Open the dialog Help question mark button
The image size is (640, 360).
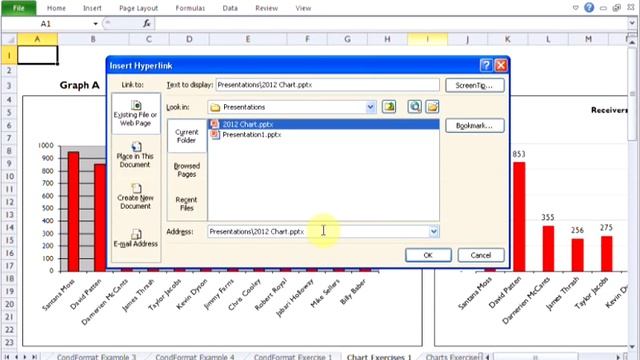[x=486, y=65]
